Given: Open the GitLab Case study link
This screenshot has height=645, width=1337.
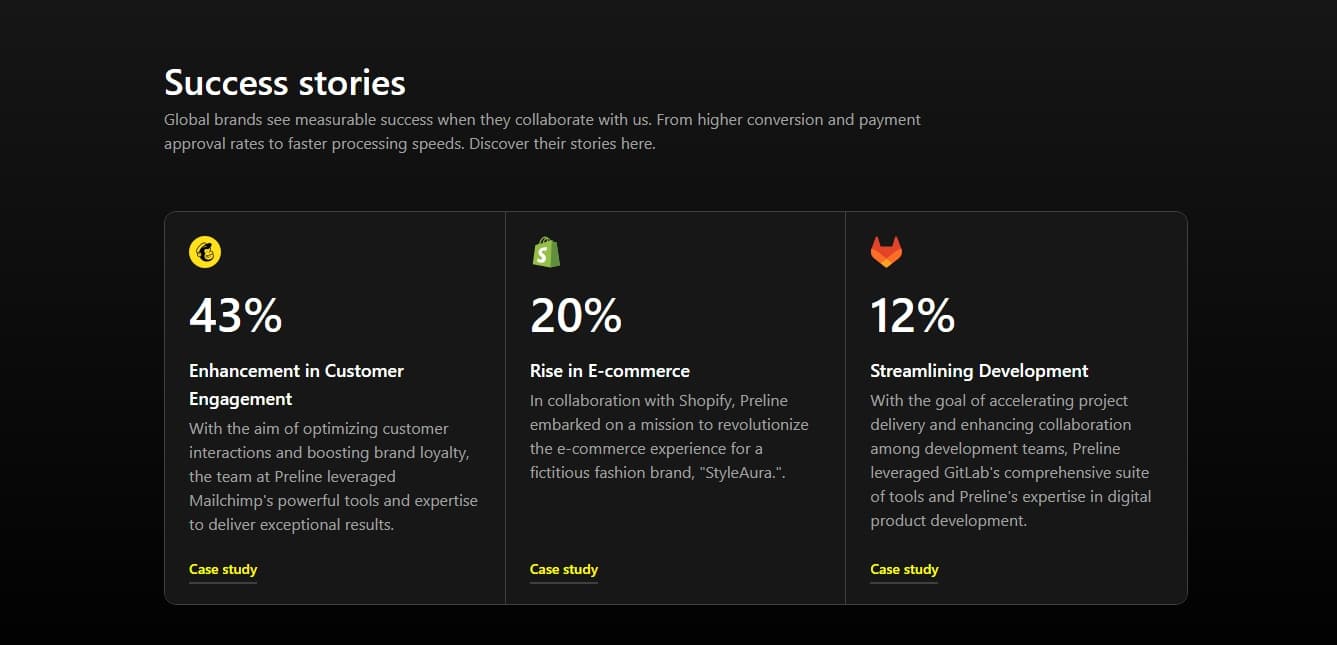Looking at the screenshot, I should click(x=904, y=569).
